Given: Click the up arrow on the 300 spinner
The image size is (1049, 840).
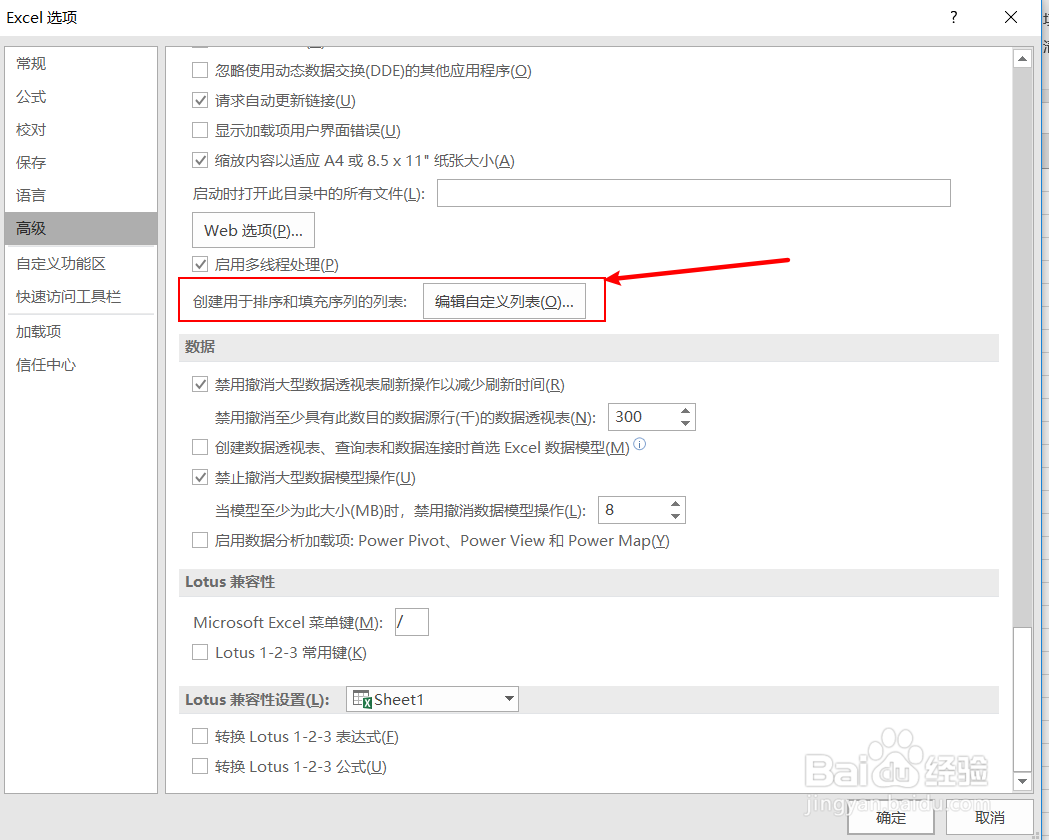Looking at the screenshot, I should point(684,410).
